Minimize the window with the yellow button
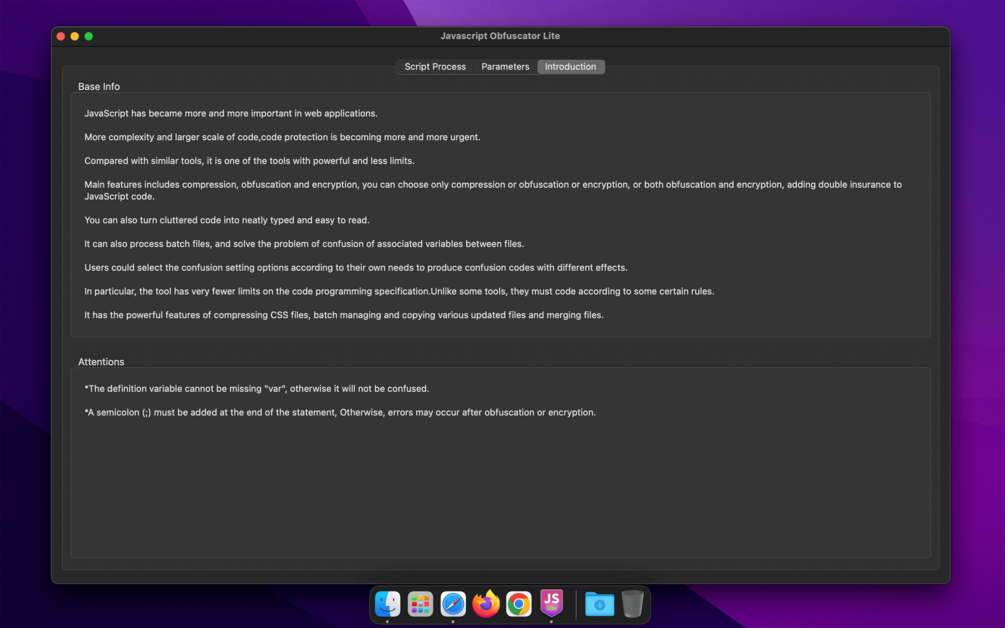 pyautogui.click(x=75, y=37)
